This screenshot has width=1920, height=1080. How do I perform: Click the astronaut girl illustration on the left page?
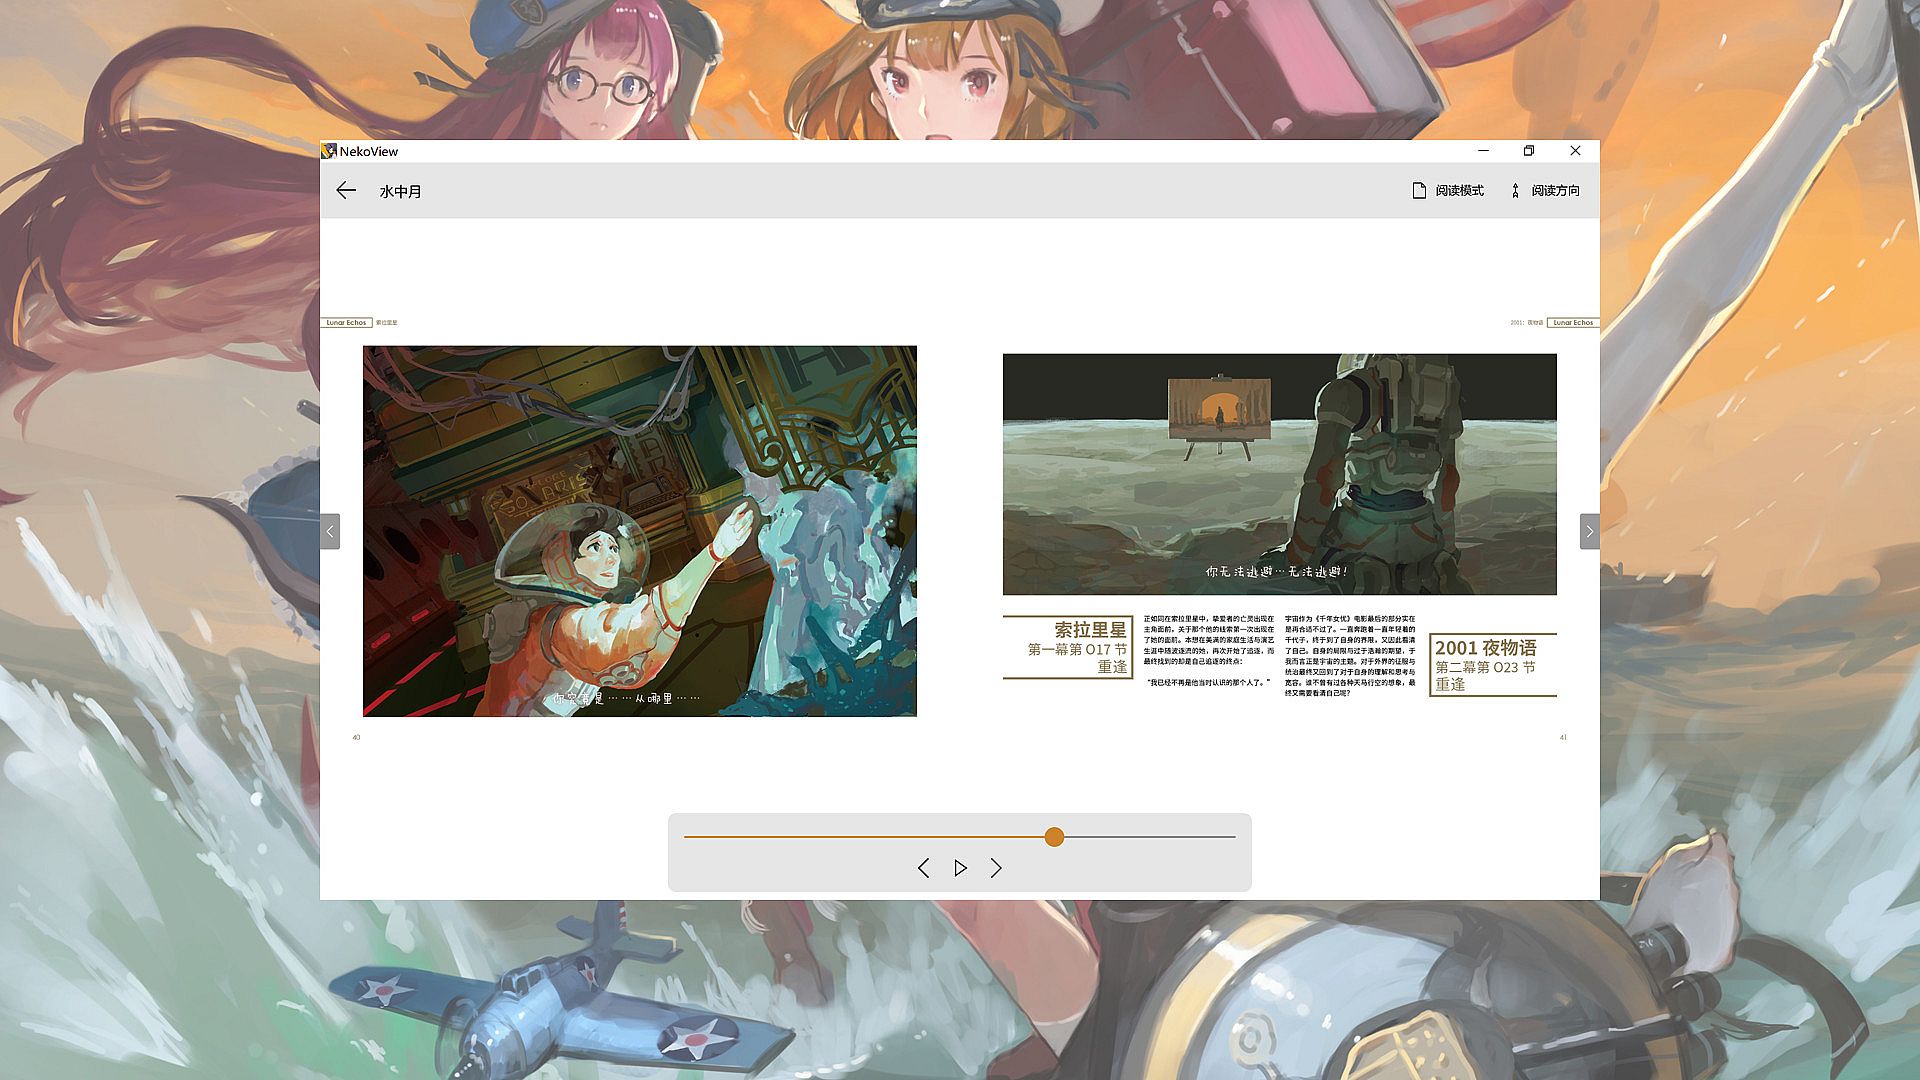coord(639,531)
